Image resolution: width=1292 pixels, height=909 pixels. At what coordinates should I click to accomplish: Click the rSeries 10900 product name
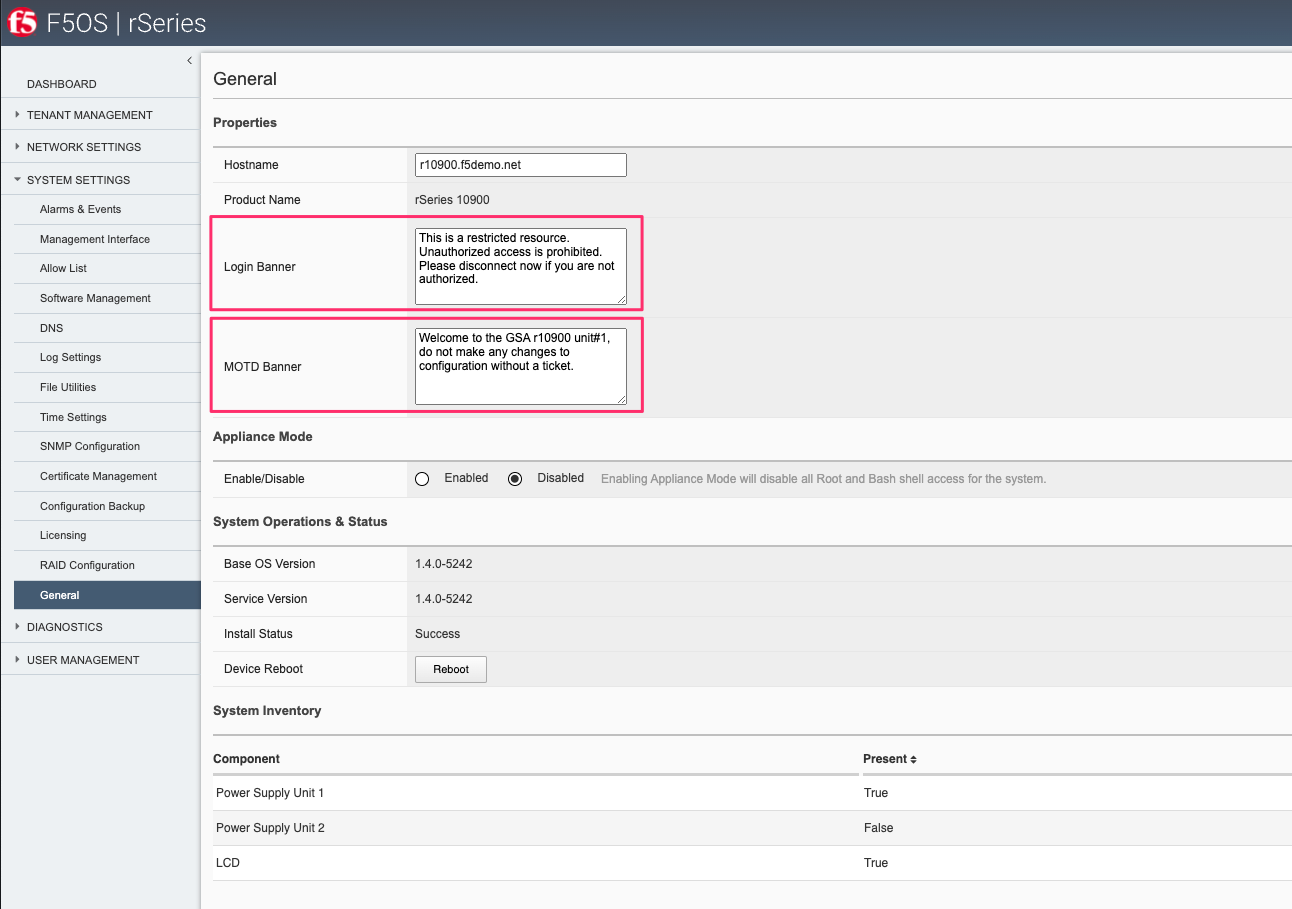coord(452,200)
